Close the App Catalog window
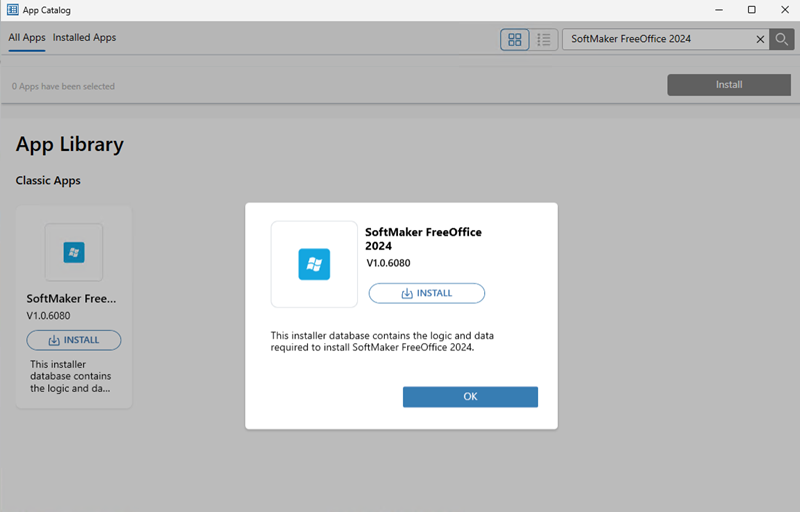 point(784,10)
